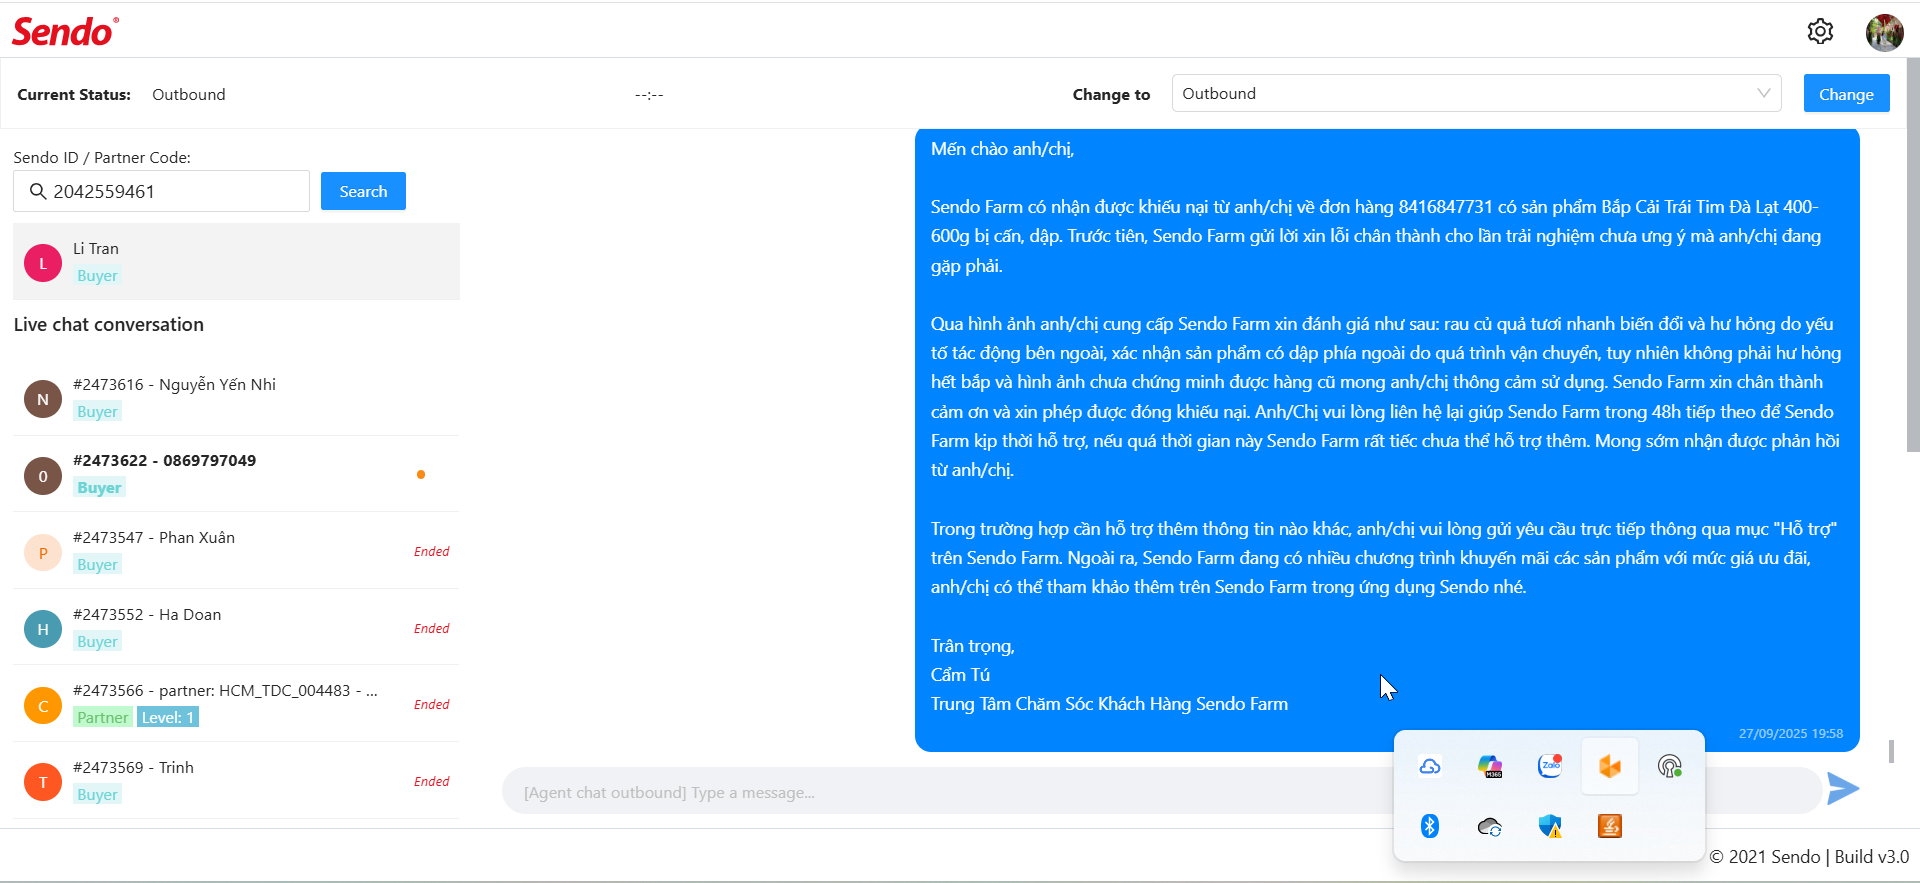Click the Buyer tag under Li Tran

pos(97,276)
